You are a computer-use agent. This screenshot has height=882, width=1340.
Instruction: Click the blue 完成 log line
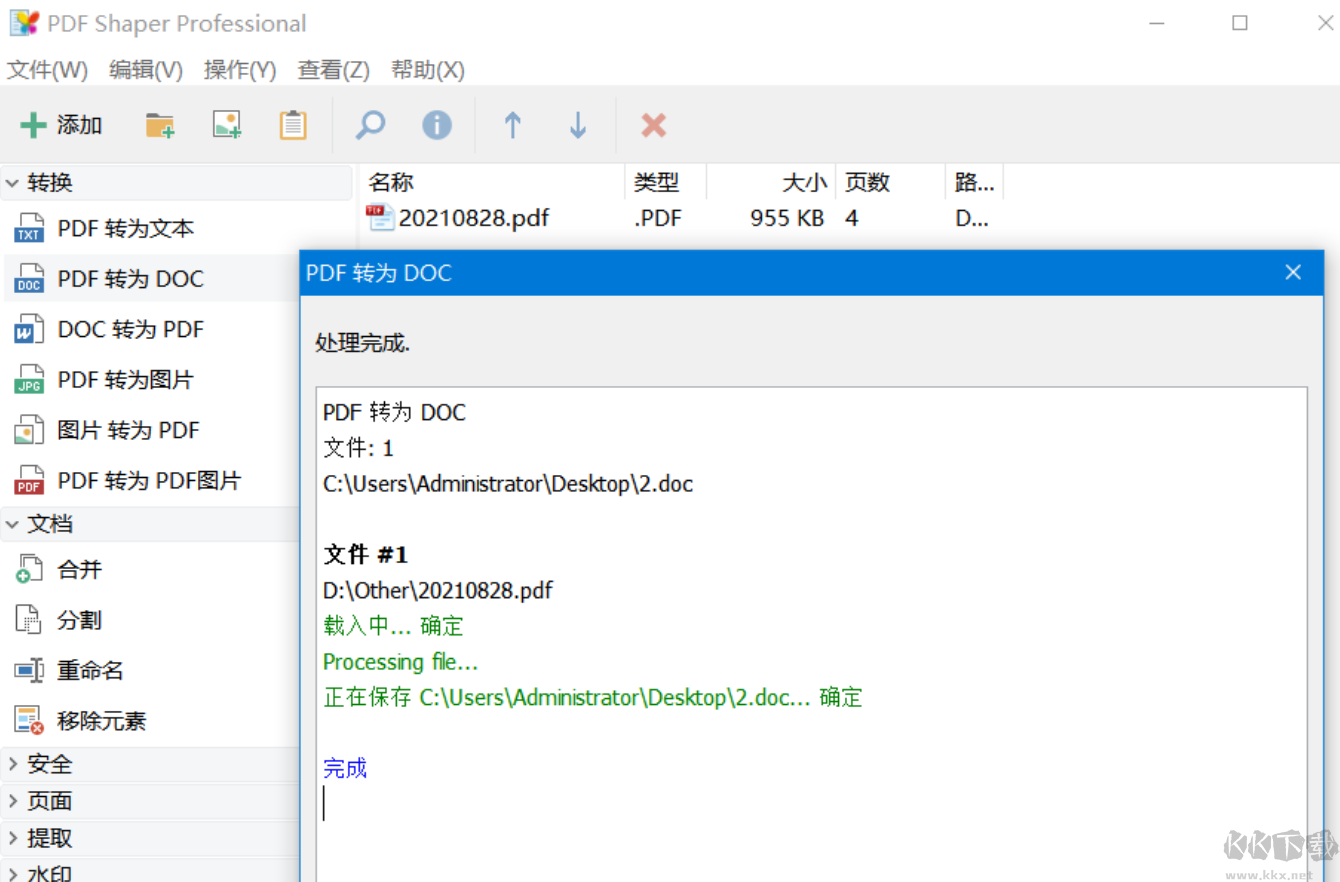coord(345,768)
